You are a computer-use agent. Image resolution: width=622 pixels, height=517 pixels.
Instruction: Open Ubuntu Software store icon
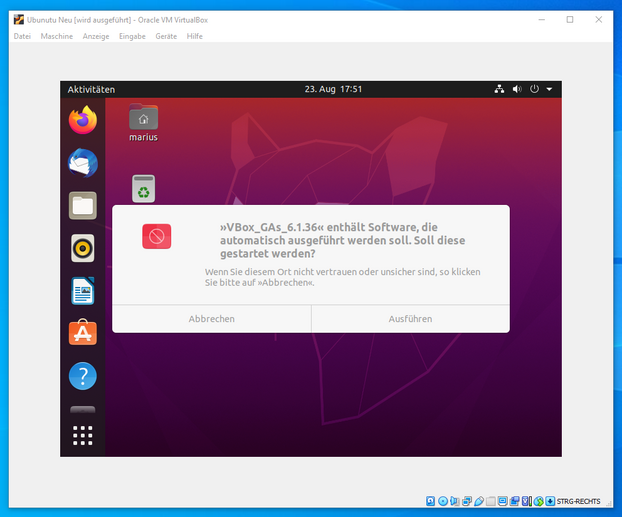click(x=83, y=333)
